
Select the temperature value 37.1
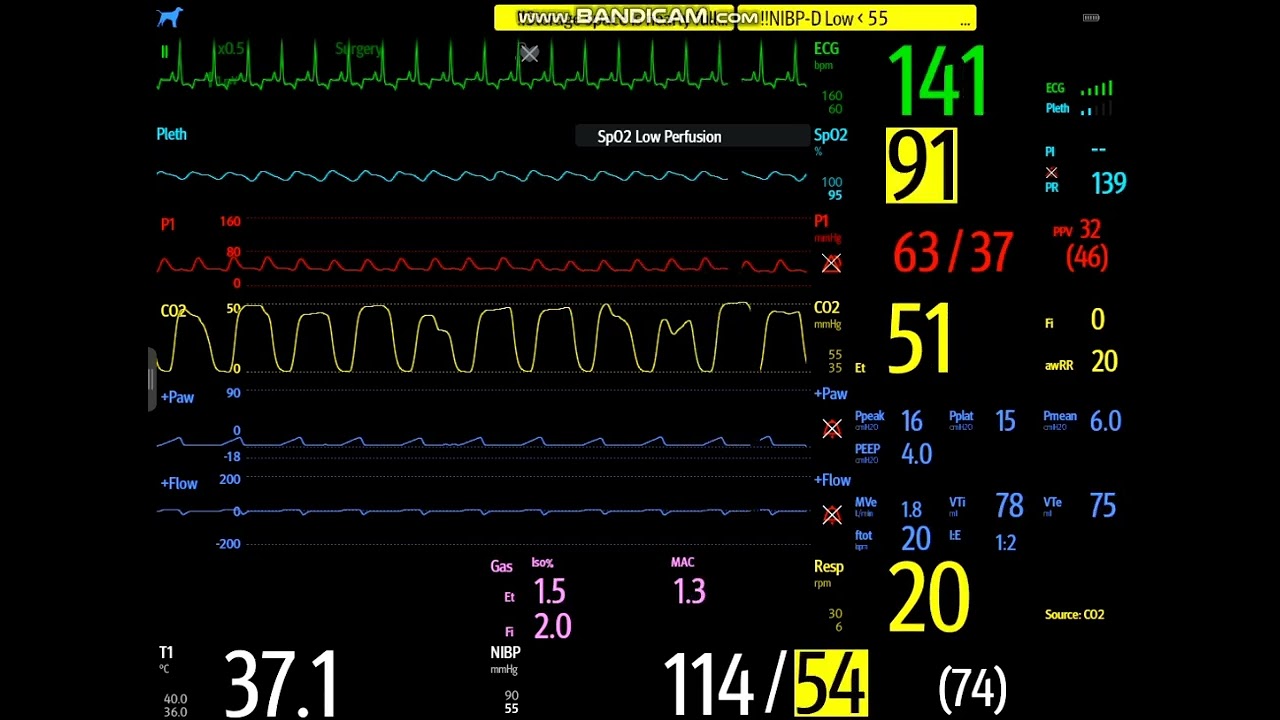pyautogui.click(x=281, y=685)
